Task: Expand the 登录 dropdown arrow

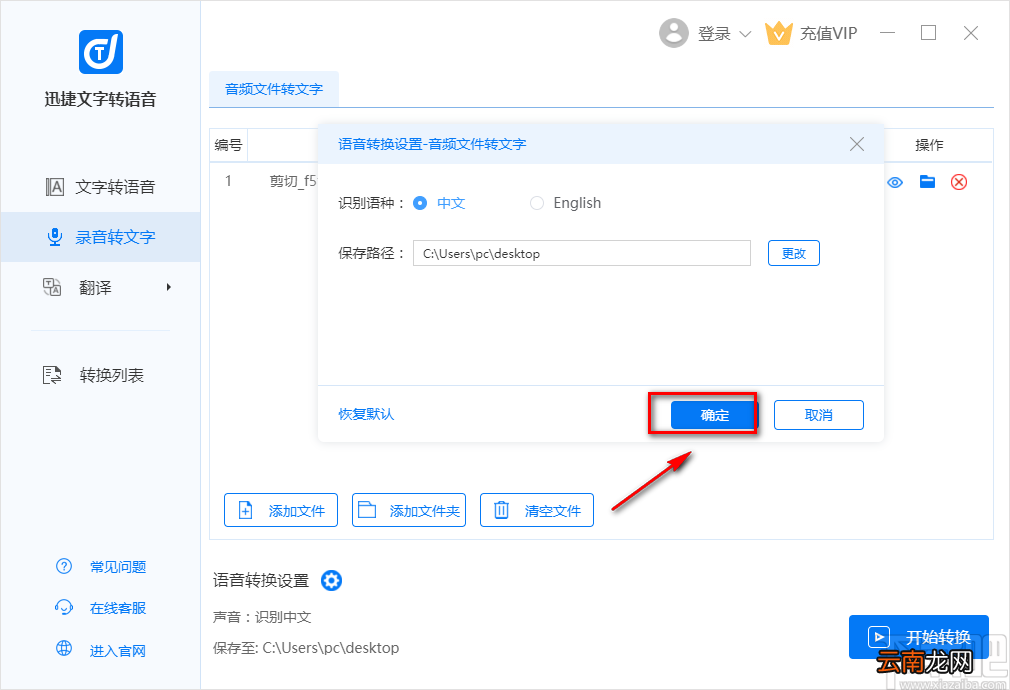Action: [x=745, y=34]
